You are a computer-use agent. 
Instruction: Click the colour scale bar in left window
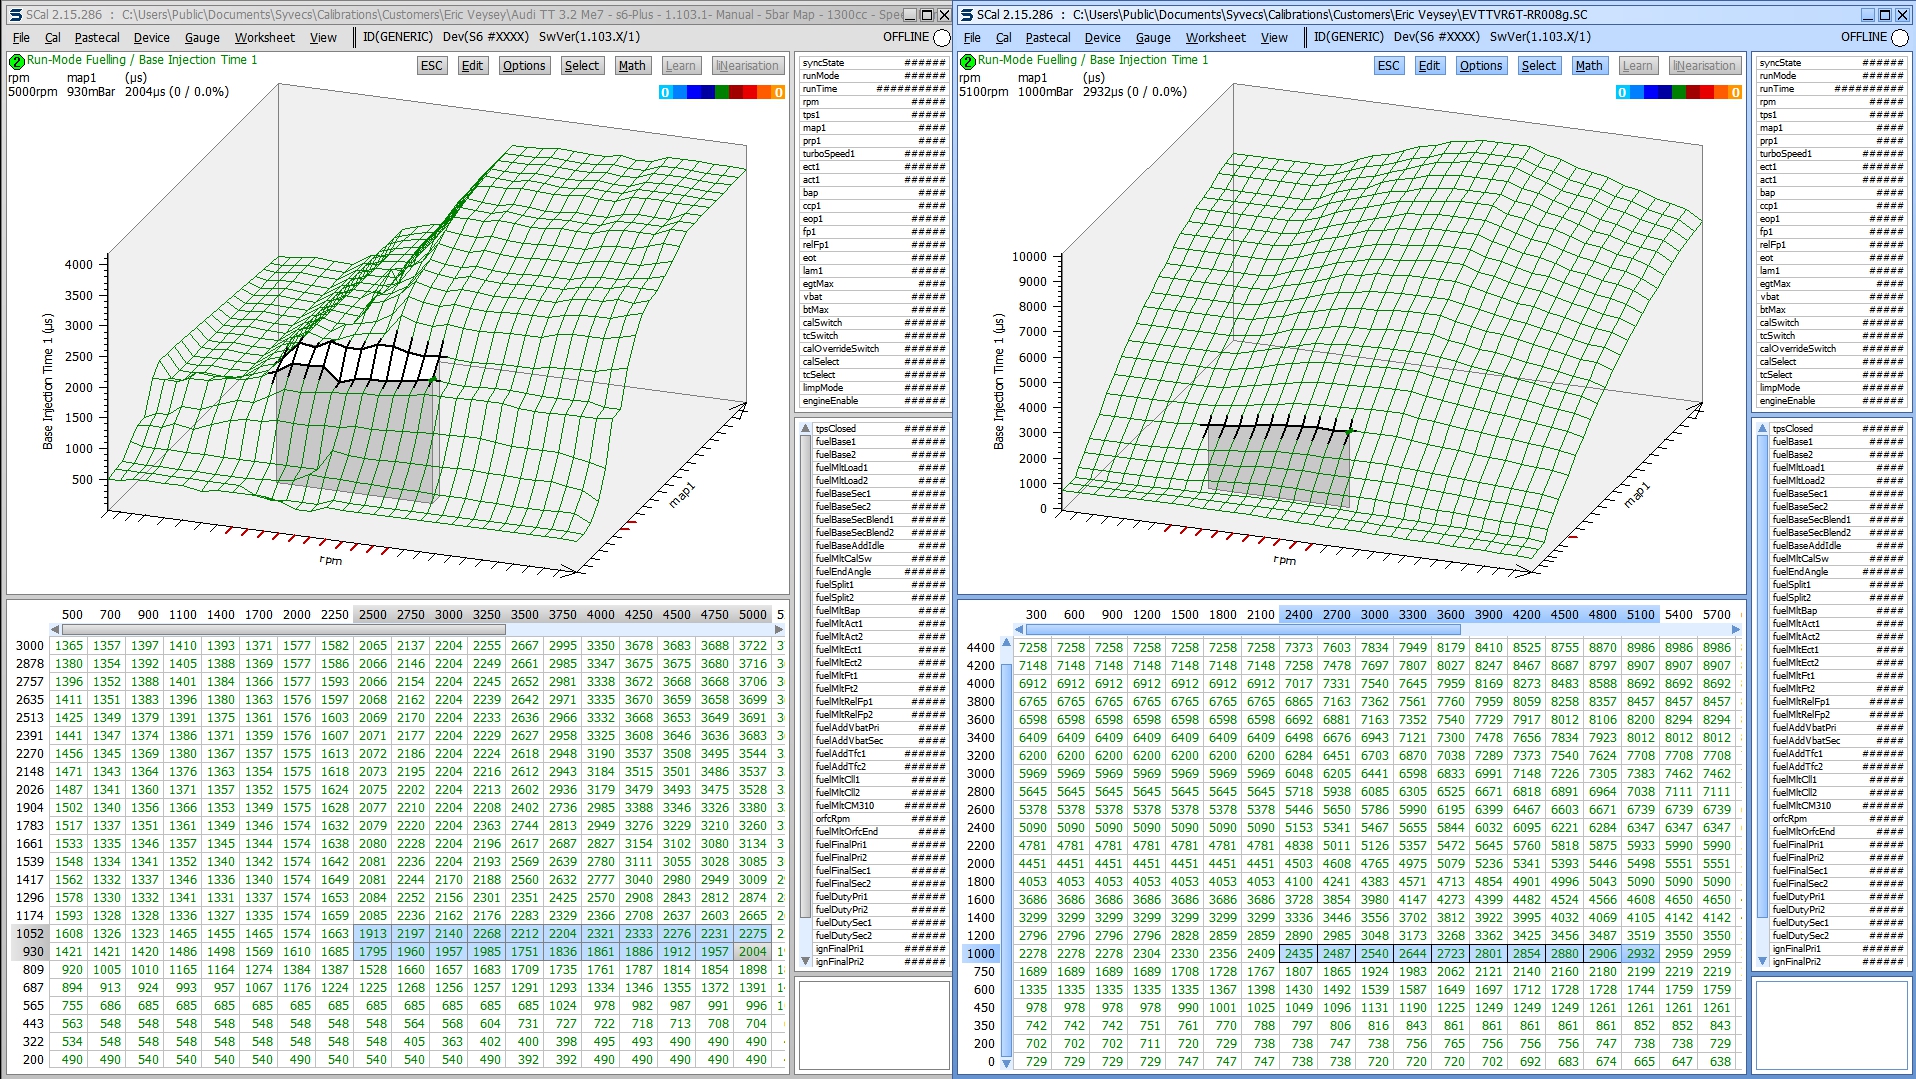coord(721,92)
